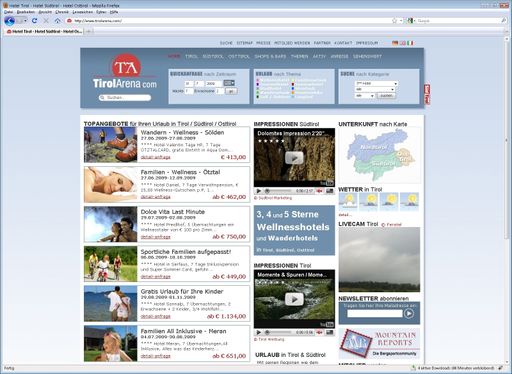Open the third small dropdown beside the suchen button
This screenshot has width=512, height=374.
coord(364,96)
